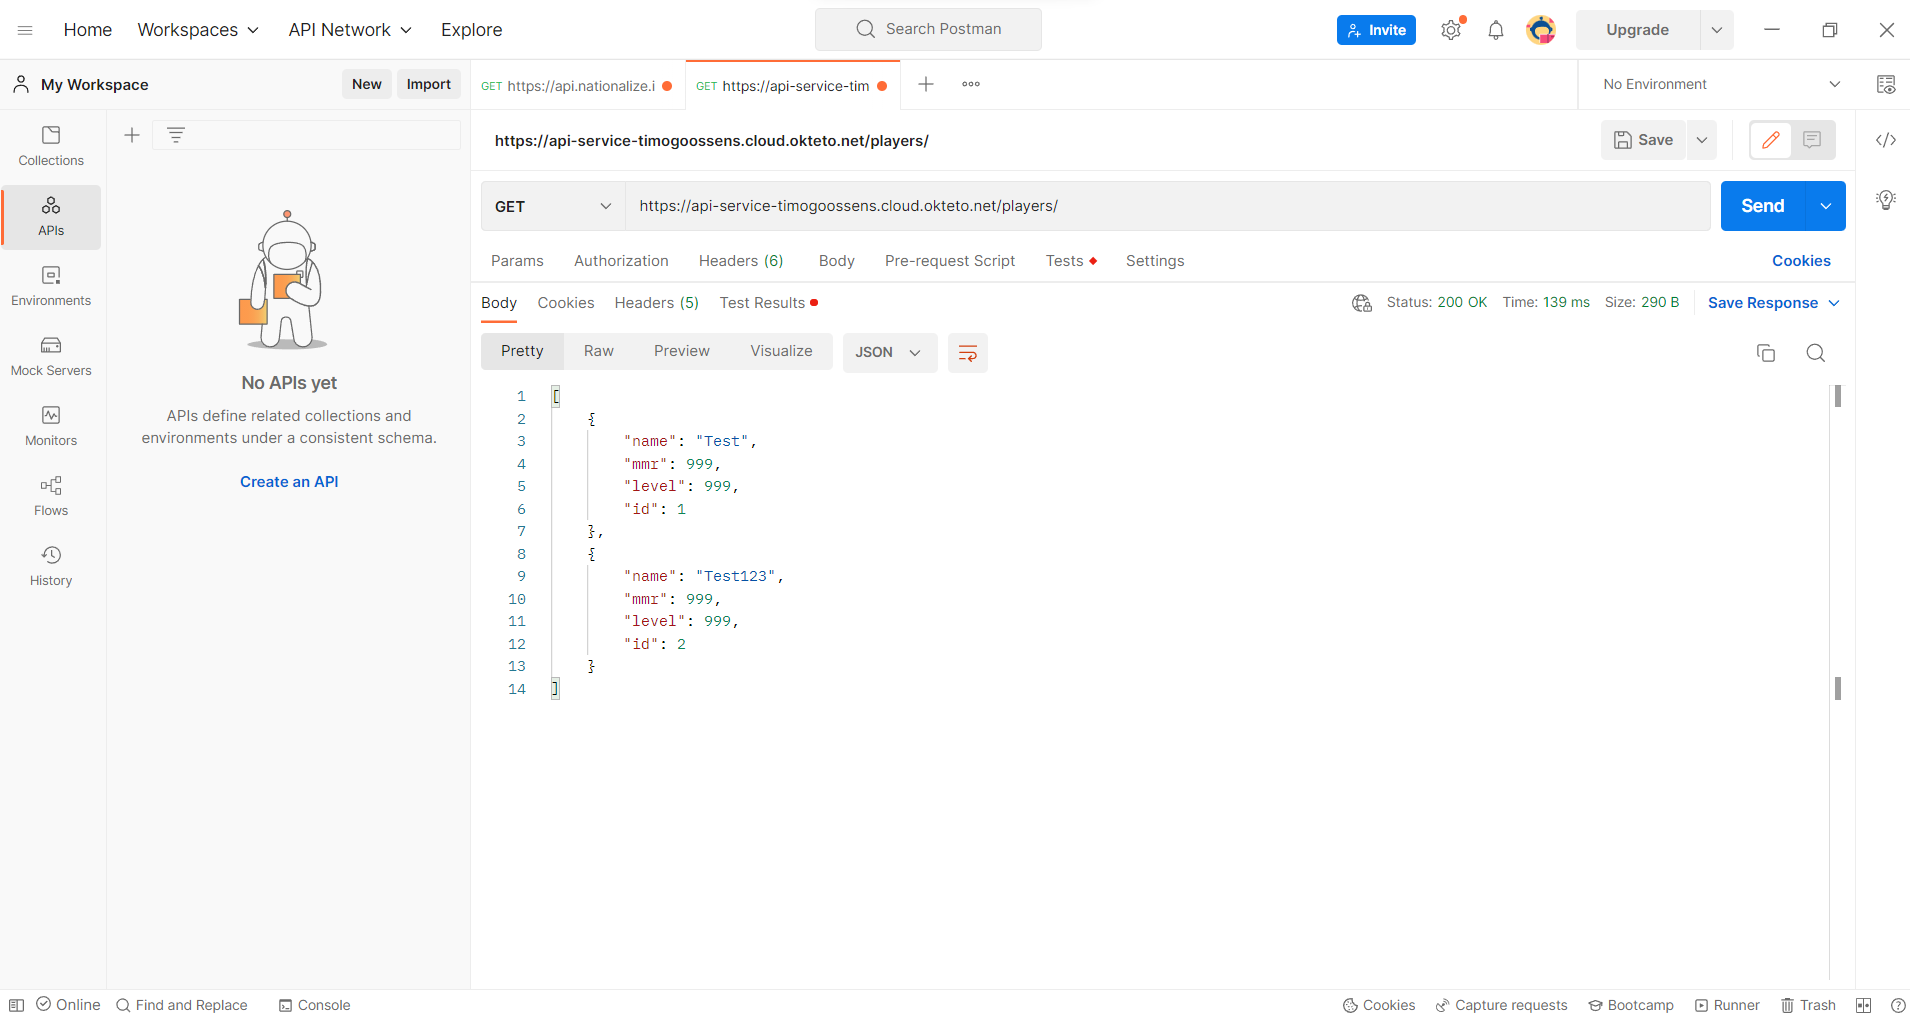Open Monitors in the sidebar

tap(51, 426)
